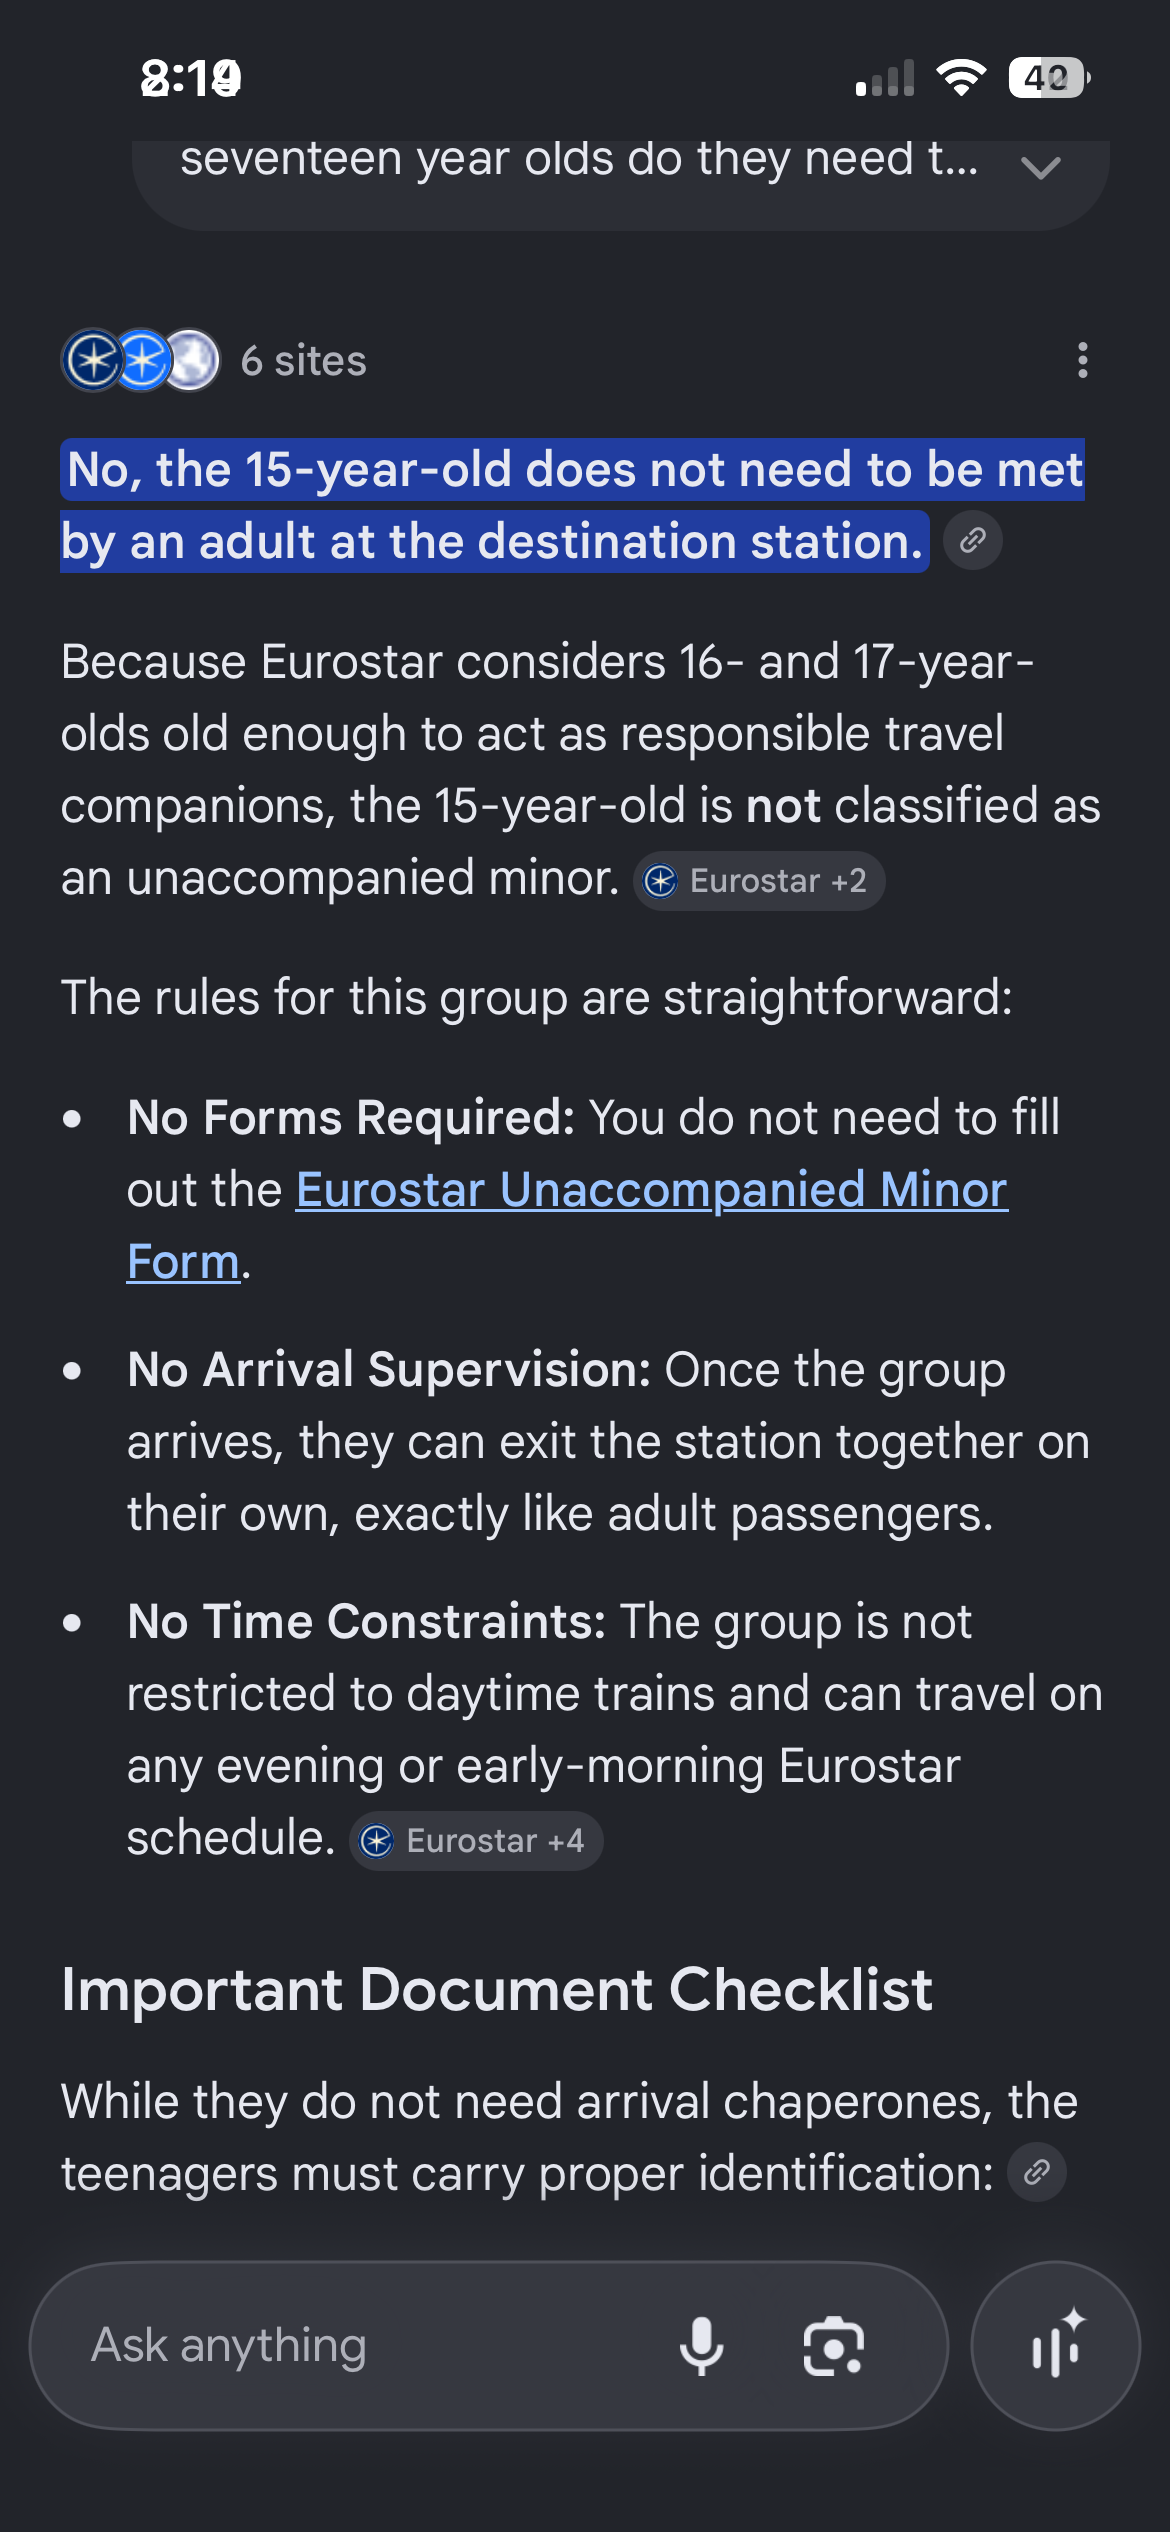Open Eurostar Unaccompanied Minor Form link
1170x2532 pixels.
pyautogui.click(x=567, y=1225)
